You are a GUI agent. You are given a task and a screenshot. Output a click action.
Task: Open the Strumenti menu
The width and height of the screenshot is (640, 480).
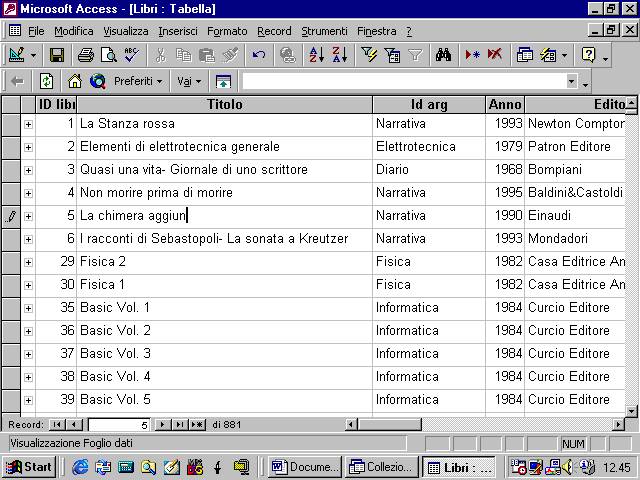(x=324, y=31)
